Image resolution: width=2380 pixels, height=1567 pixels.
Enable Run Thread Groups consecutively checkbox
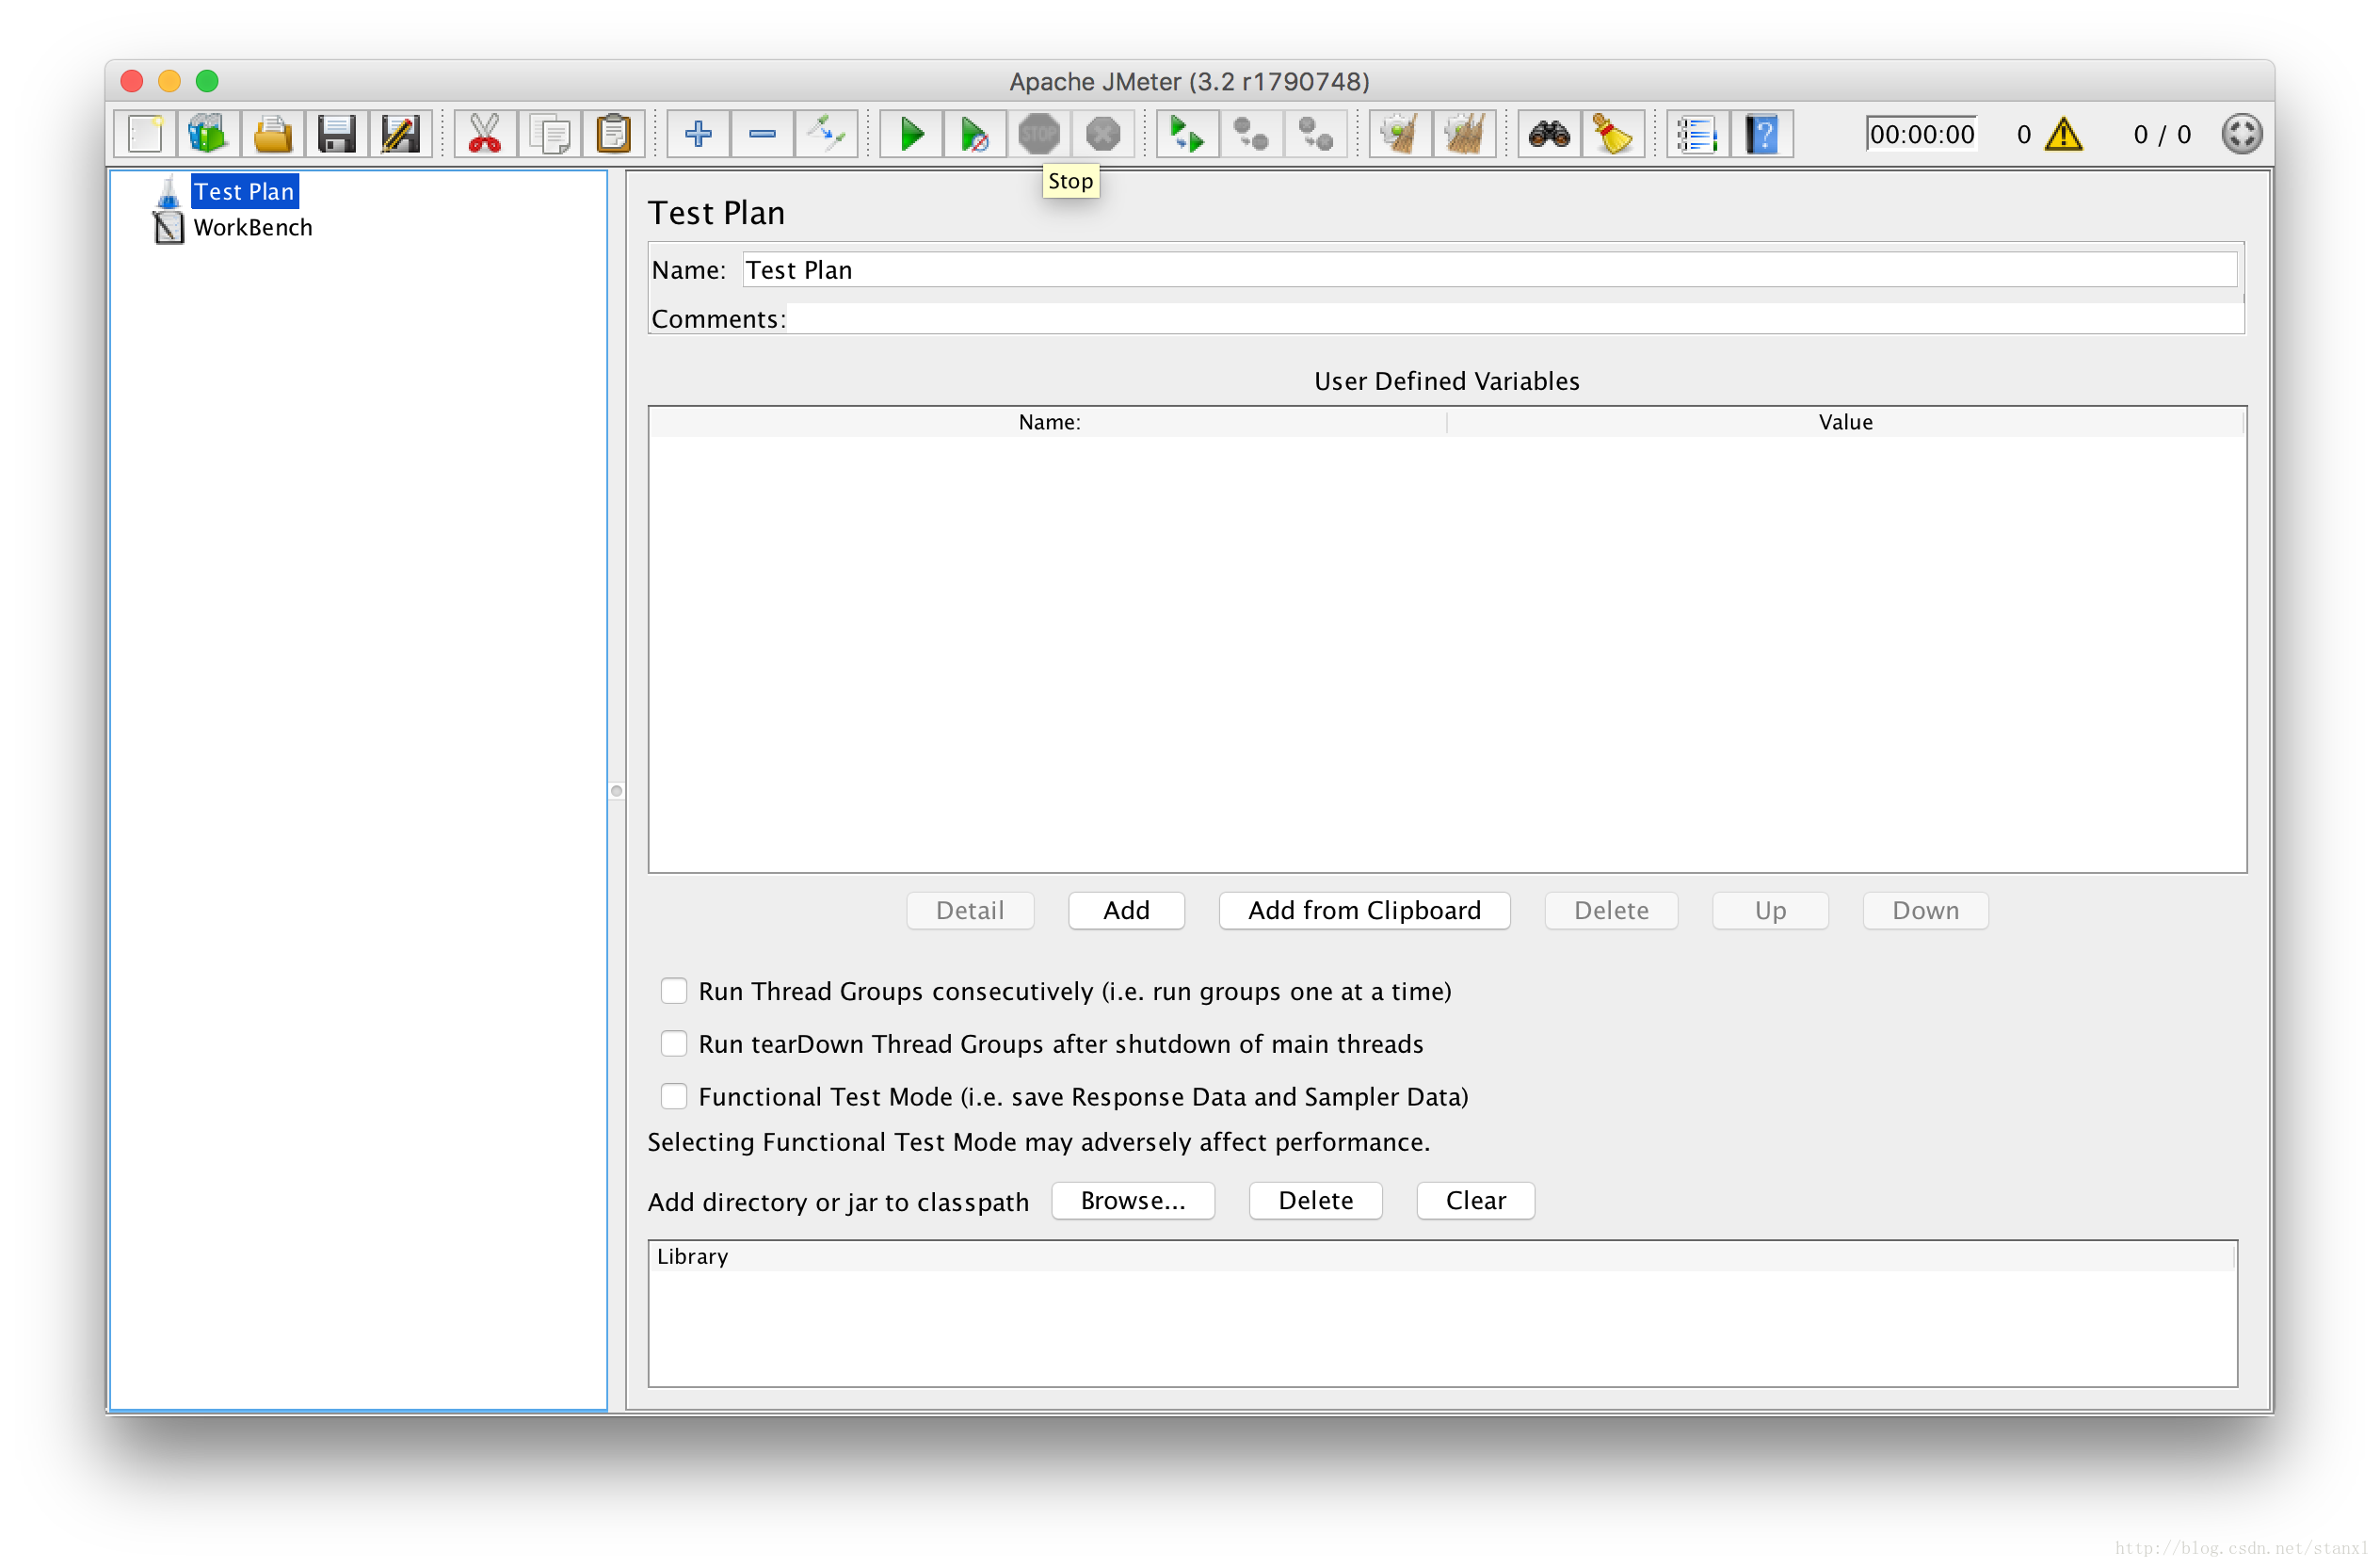tap(674, 991)
